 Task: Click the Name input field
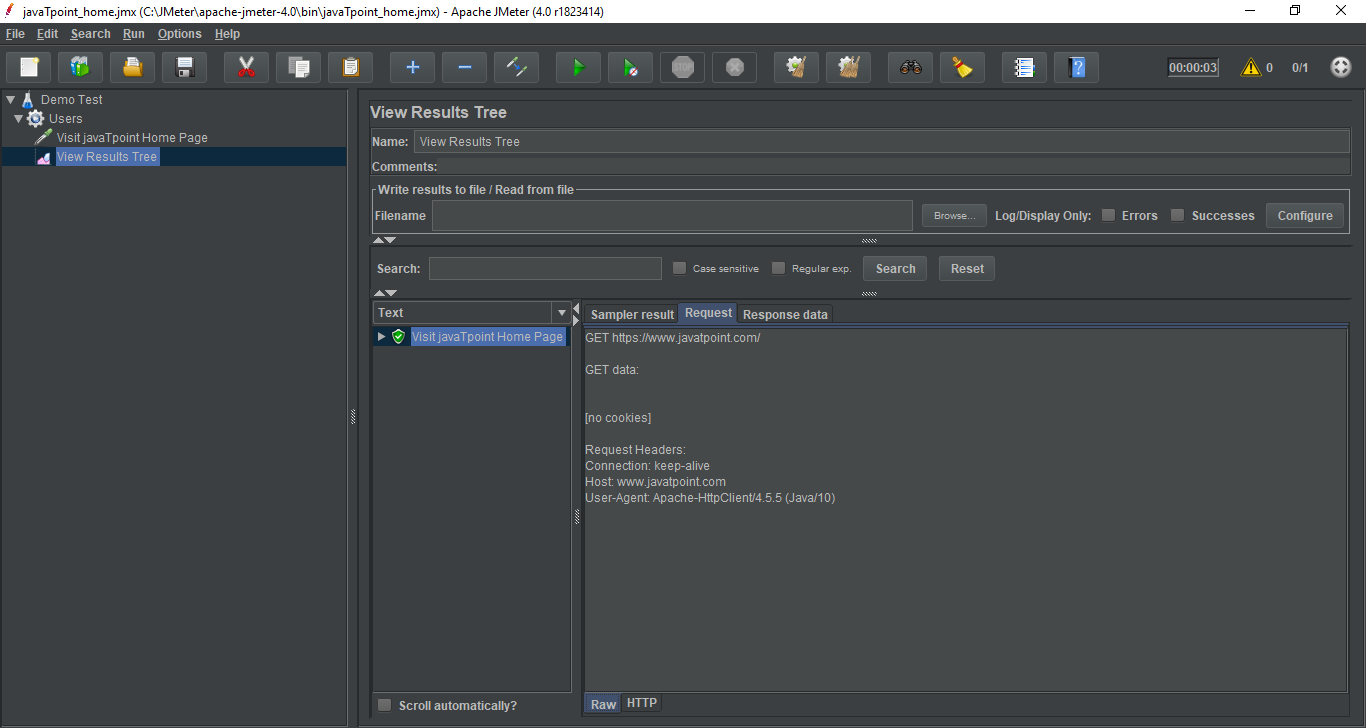(x=882, y=141)
